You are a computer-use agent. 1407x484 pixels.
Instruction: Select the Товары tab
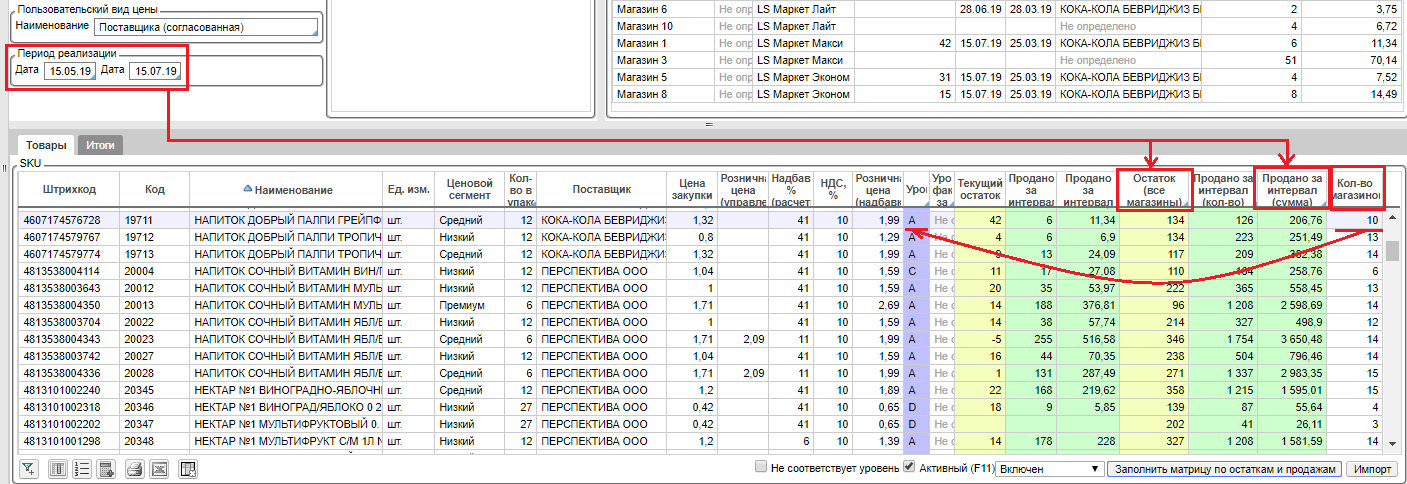[46, 145]
